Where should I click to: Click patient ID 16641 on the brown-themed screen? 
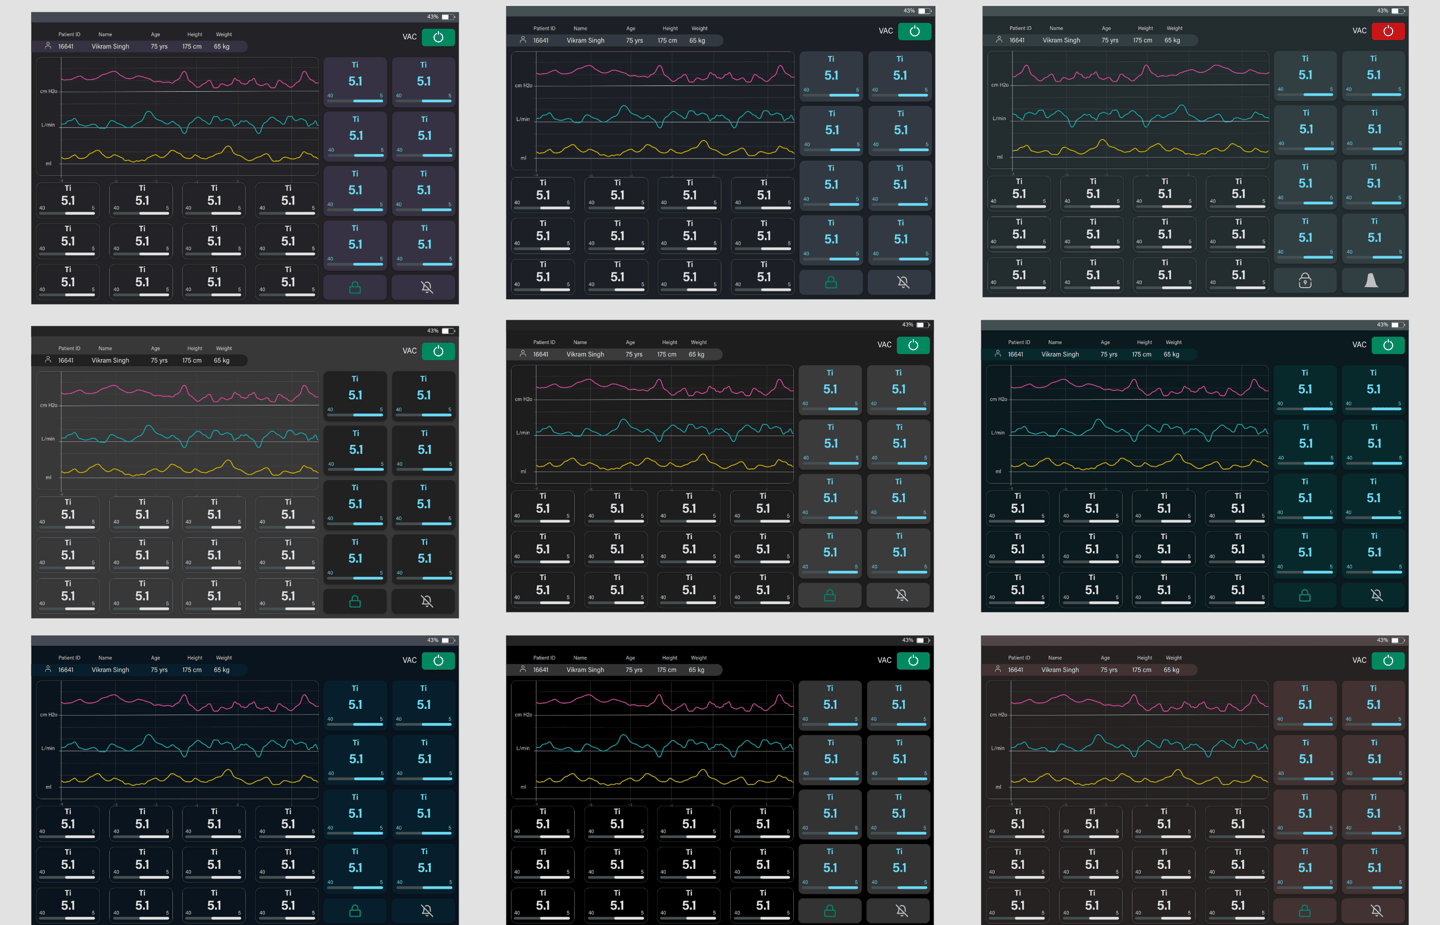pos(1015,670)
